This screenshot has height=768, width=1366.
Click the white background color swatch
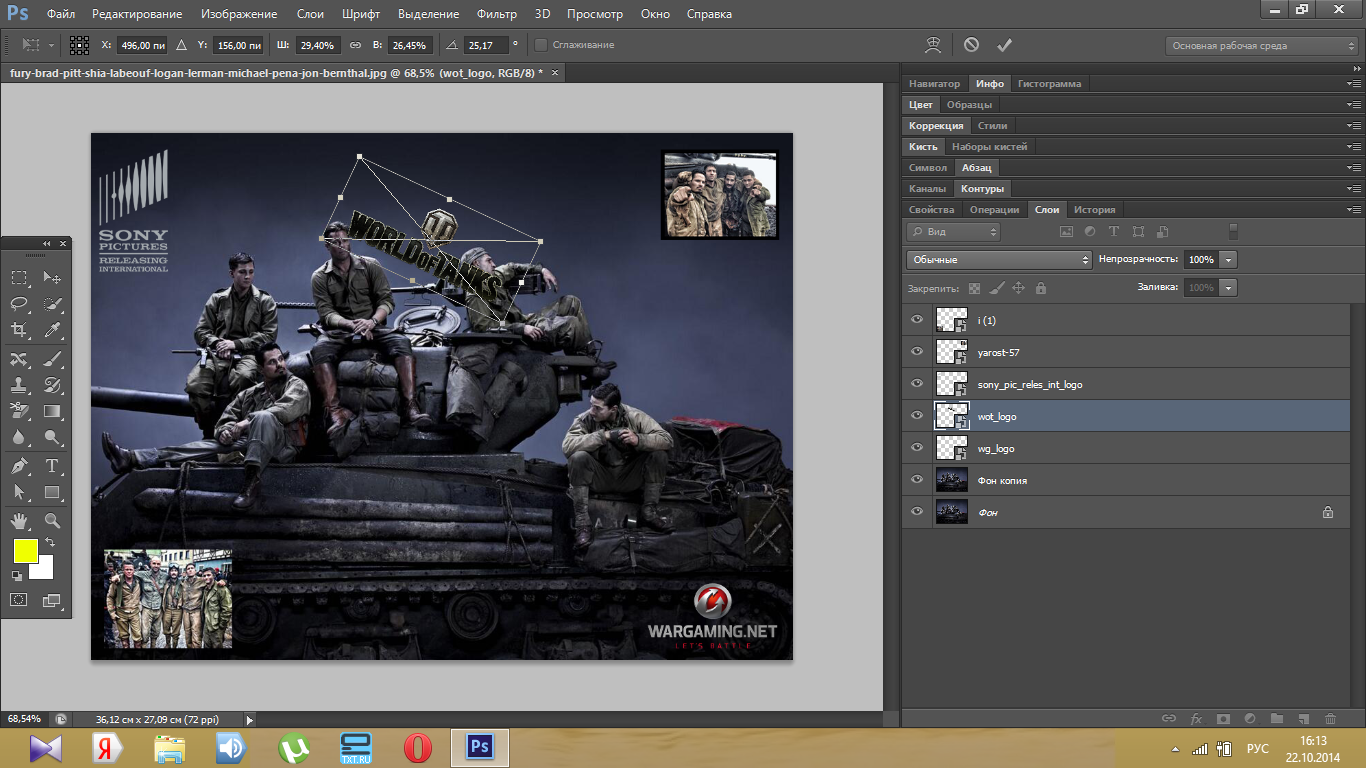pos(44,569)
